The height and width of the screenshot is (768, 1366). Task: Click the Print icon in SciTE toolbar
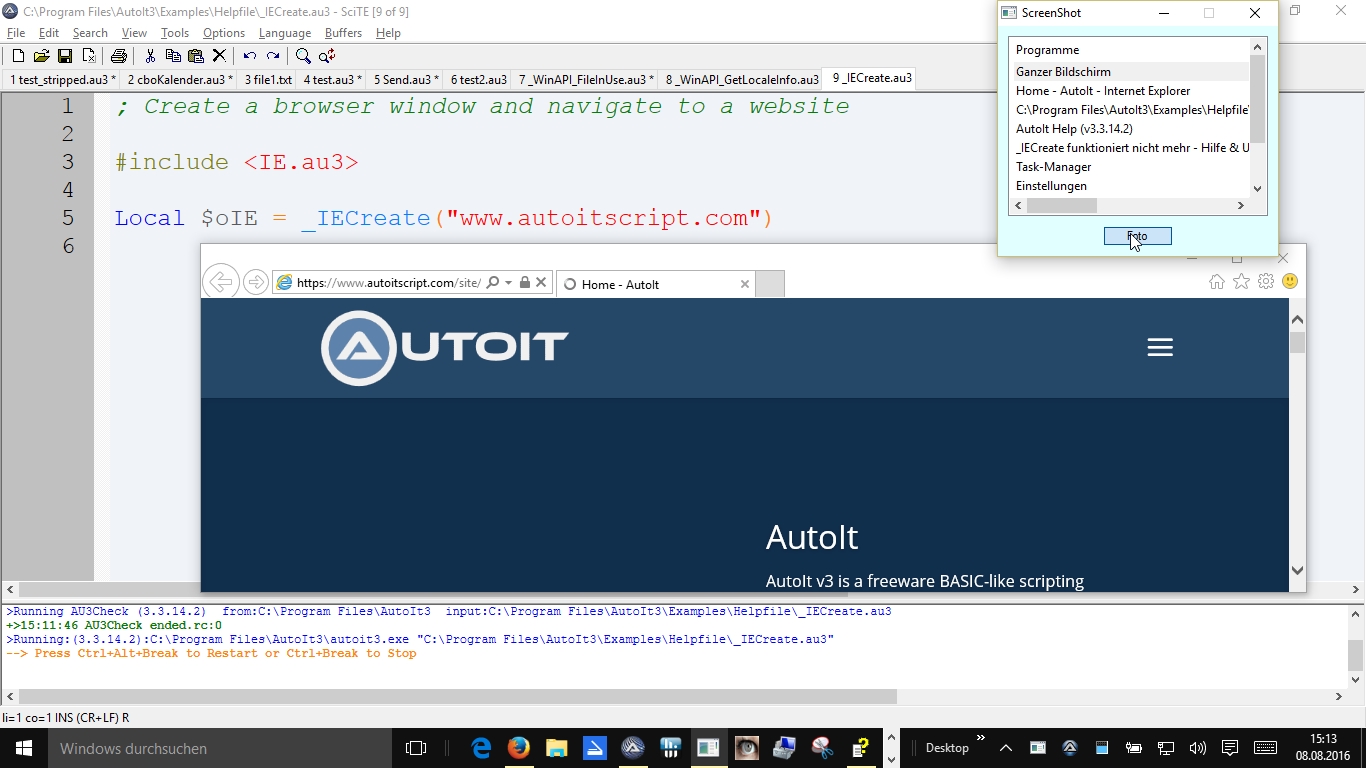(x=118, y=56)
